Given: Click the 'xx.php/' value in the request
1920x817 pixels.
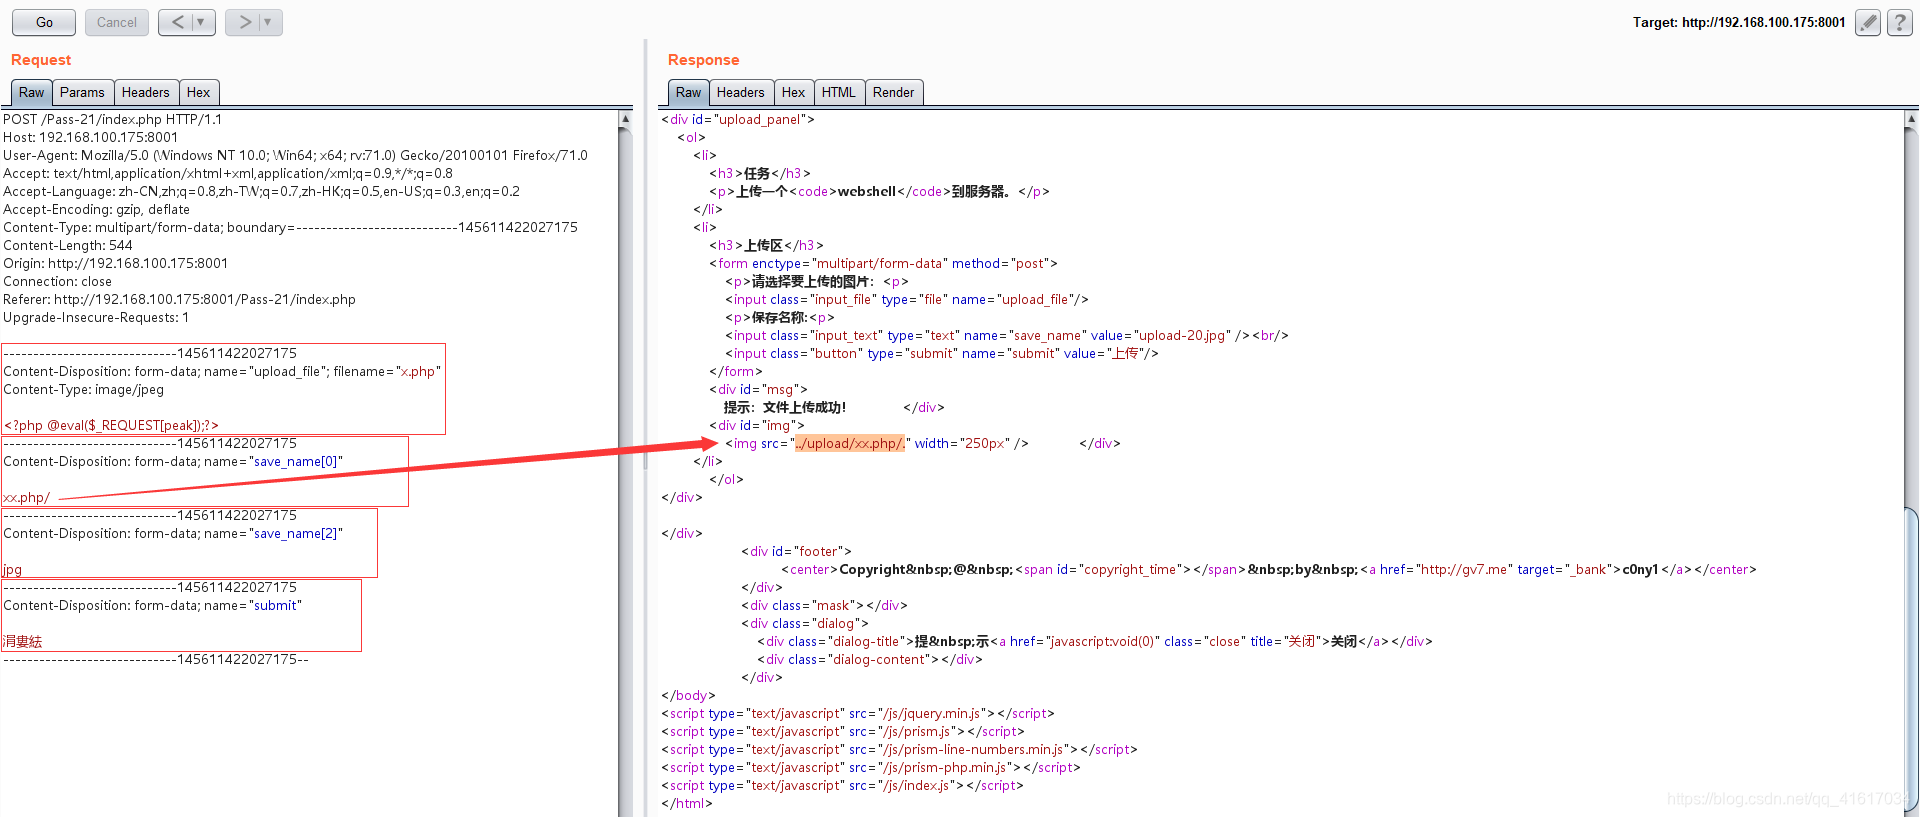Looking at the screenshot, I should pos(26,497).
